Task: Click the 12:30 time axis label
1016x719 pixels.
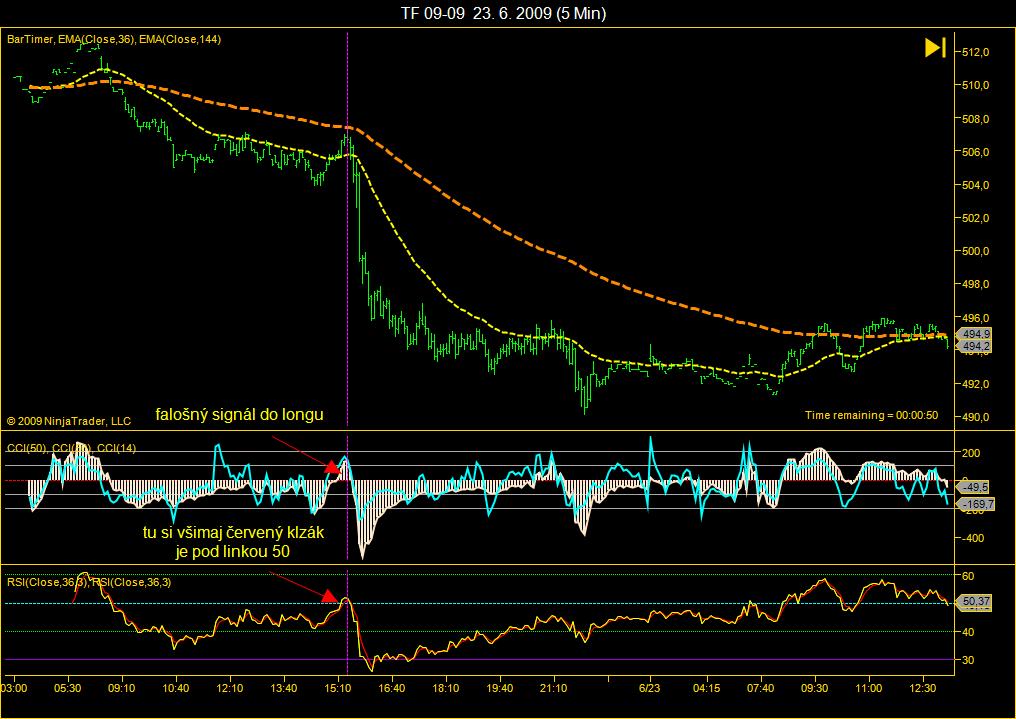Action: 923,688
